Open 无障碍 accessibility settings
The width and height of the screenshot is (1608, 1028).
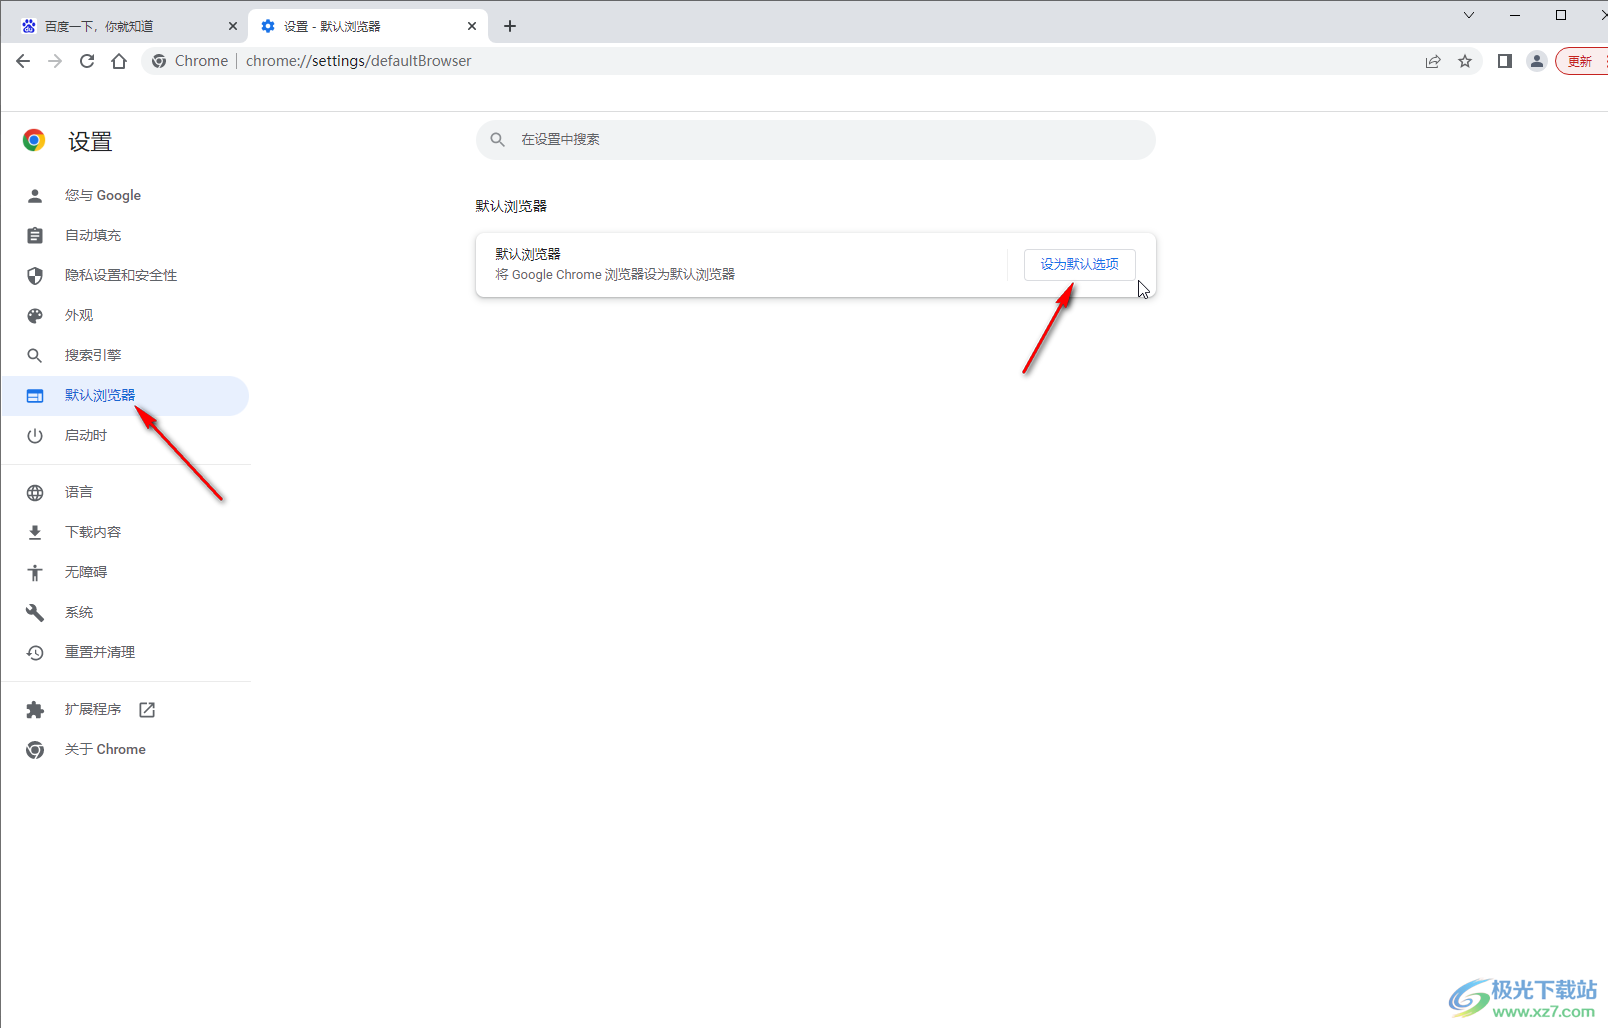125,573
